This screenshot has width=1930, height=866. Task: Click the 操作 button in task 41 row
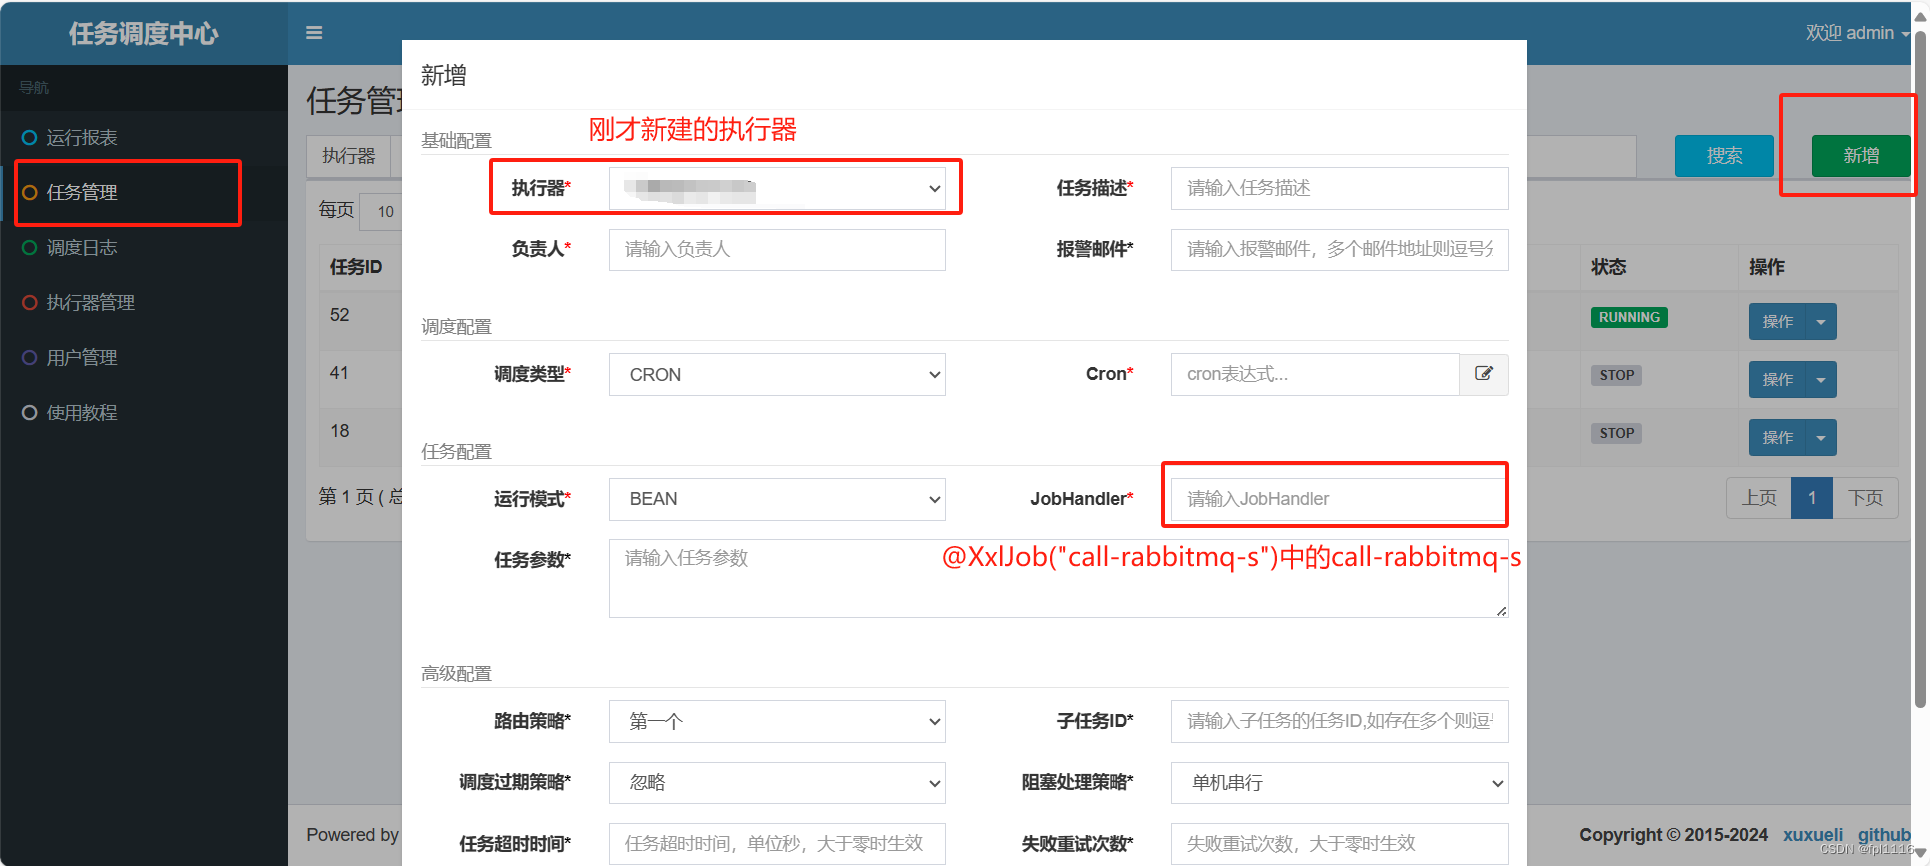(x=1777, y=380)
